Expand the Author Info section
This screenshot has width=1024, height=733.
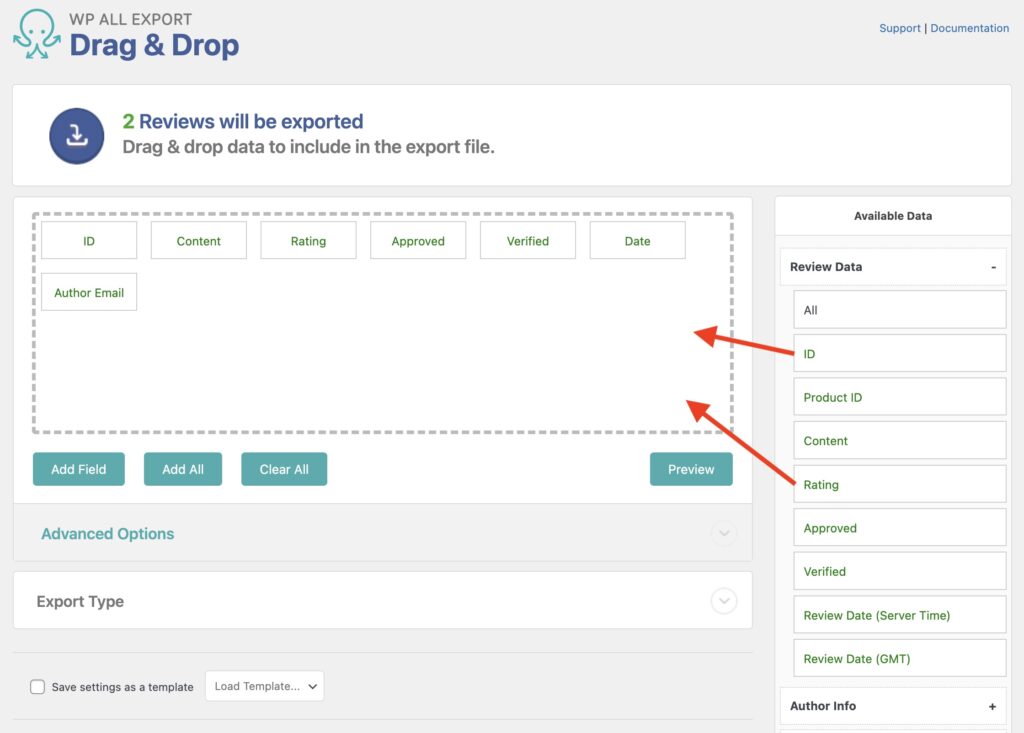pyautogui.click(x=992, y=706)
